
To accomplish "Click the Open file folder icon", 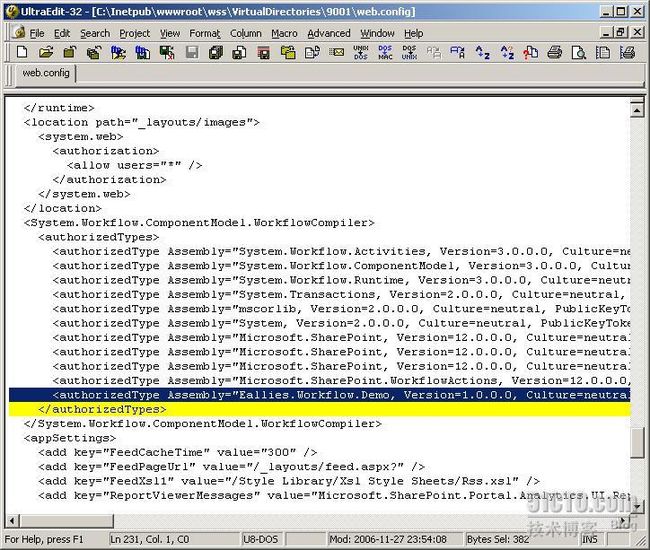I will point(46,53).
